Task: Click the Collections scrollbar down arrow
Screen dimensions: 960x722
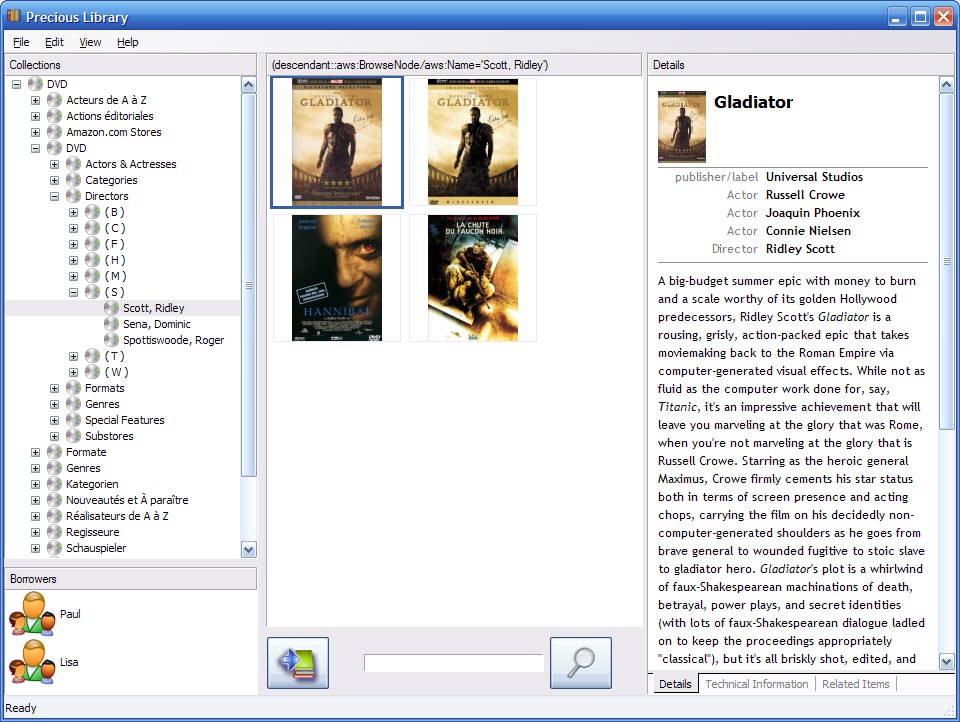Action: [x=249, y=549]
